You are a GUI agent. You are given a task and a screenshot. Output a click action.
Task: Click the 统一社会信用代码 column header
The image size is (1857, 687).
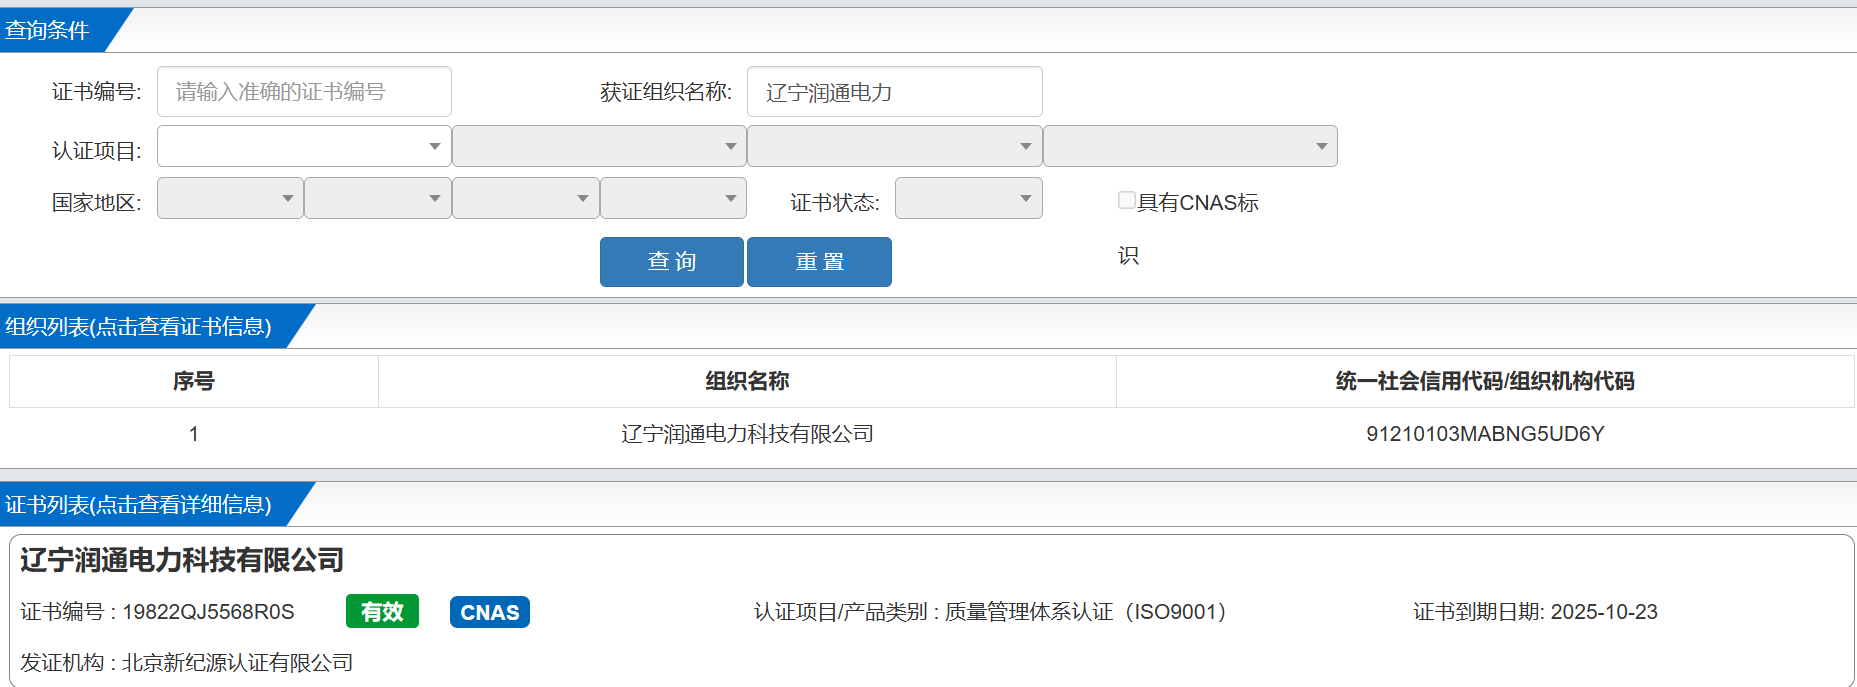click(1485, 381)
